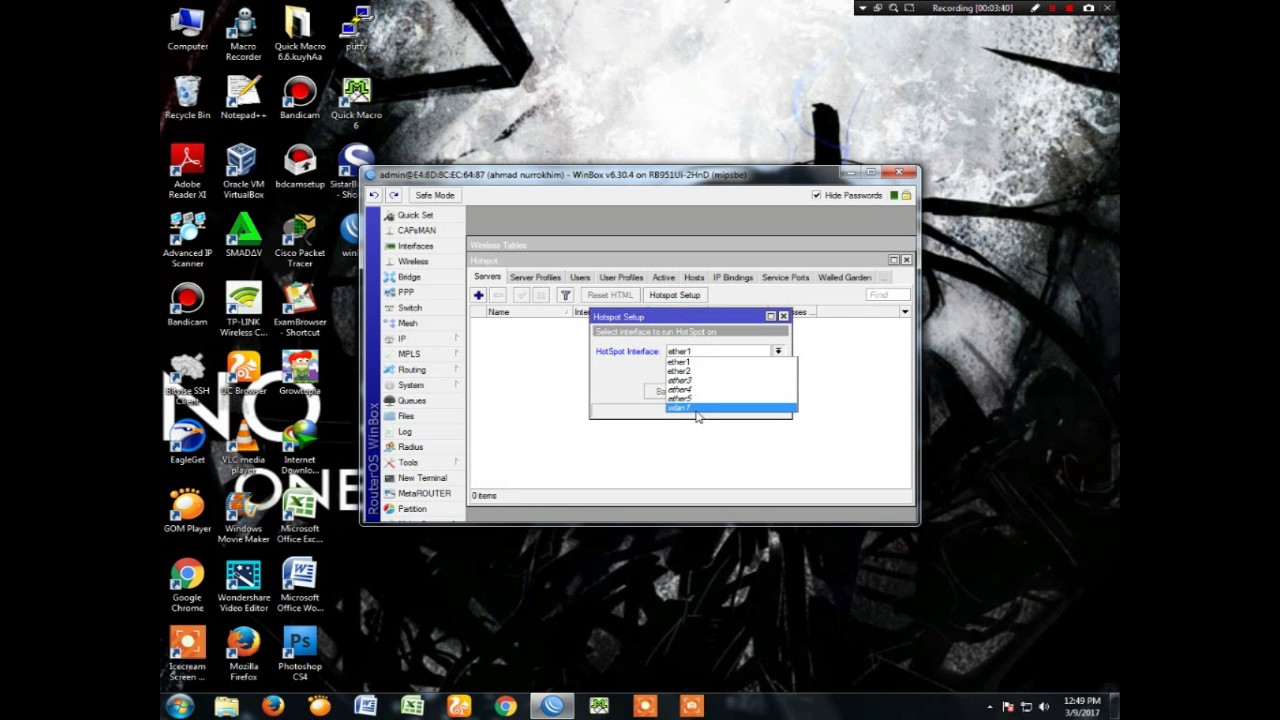
Task: Select ether3 from the interface list
Action: 731,380
